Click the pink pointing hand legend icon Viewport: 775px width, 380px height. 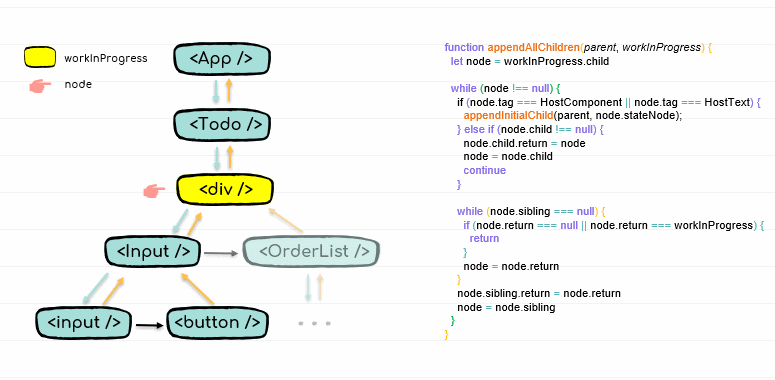click(40, 86)
